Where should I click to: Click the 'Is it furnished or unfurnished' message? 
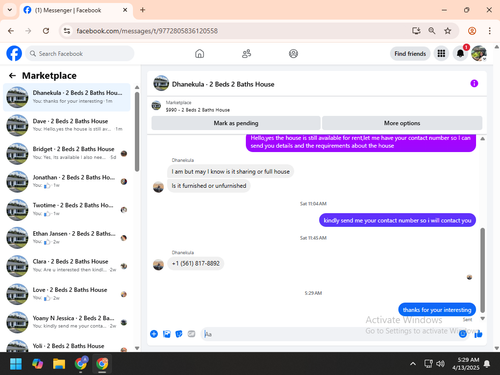209,186
